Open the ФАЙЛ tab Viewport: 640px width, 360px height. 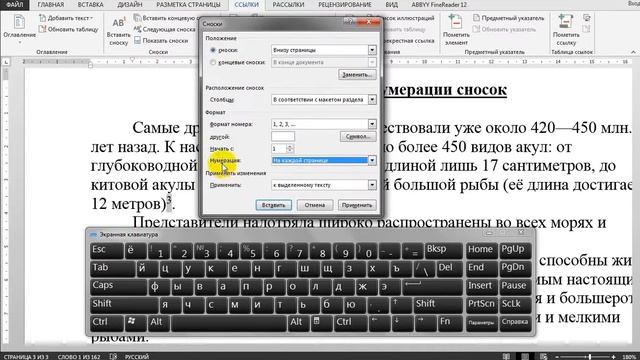(15, 5)
